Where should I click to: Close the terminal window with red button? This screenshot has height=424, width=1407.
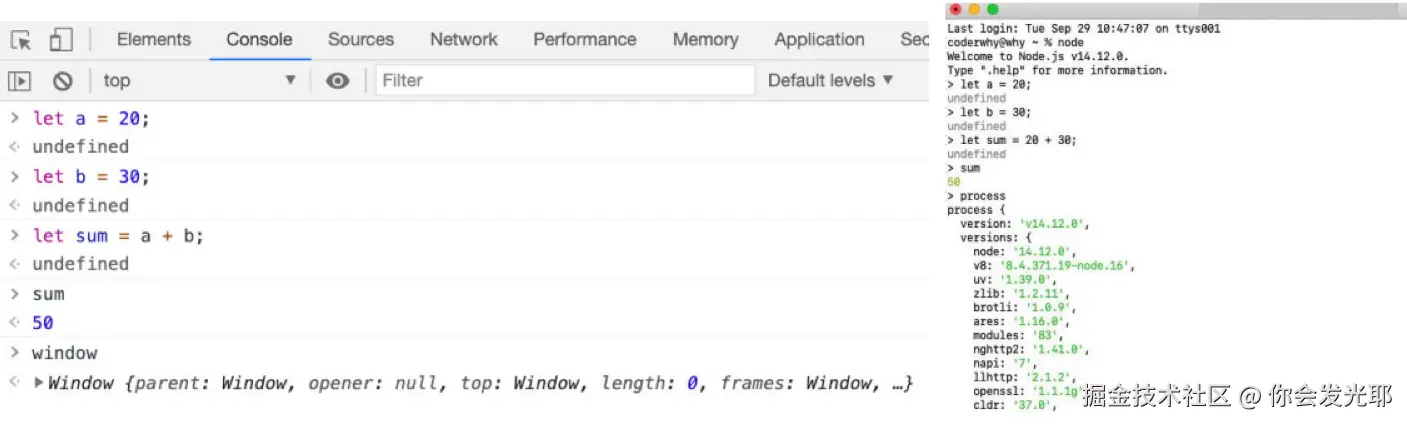coord(956,9)
